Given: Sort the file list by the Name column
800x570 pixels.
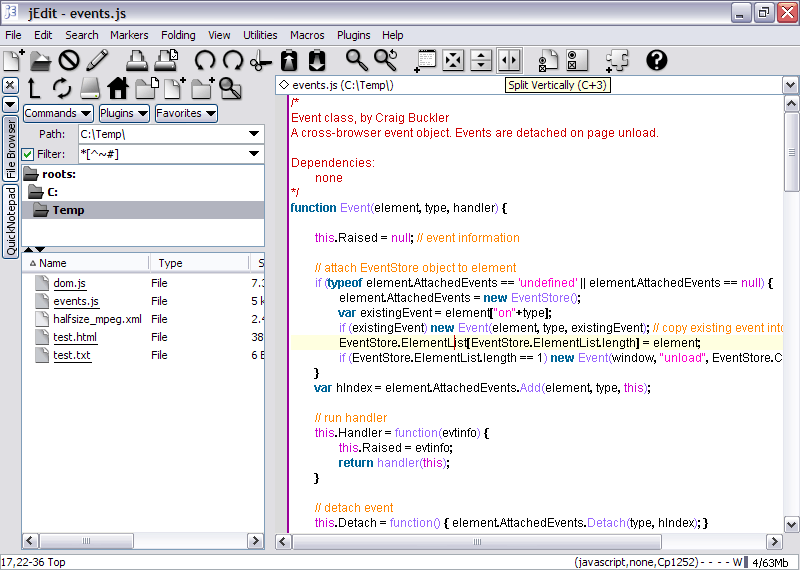Looking at the screenshot, I should point(86,263).
